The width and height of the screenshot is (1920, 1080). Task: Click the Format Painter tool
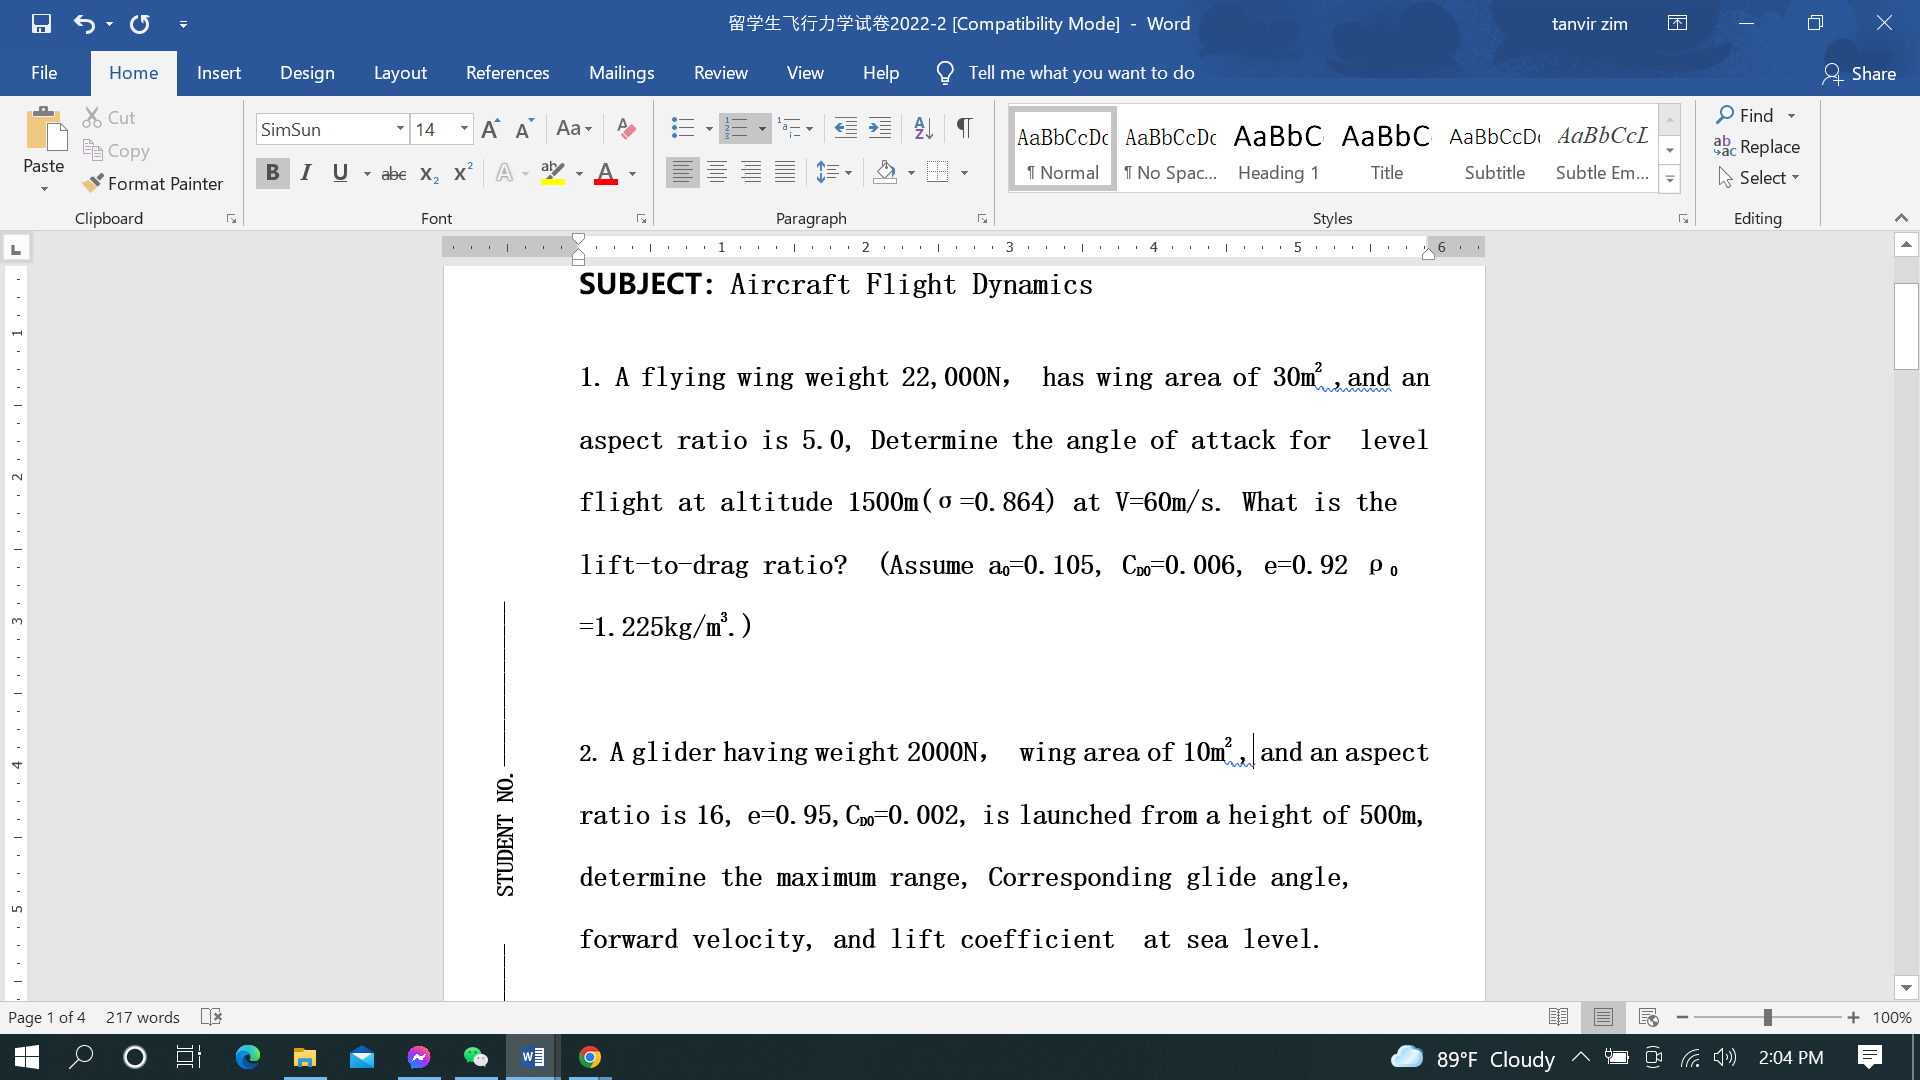153,184
